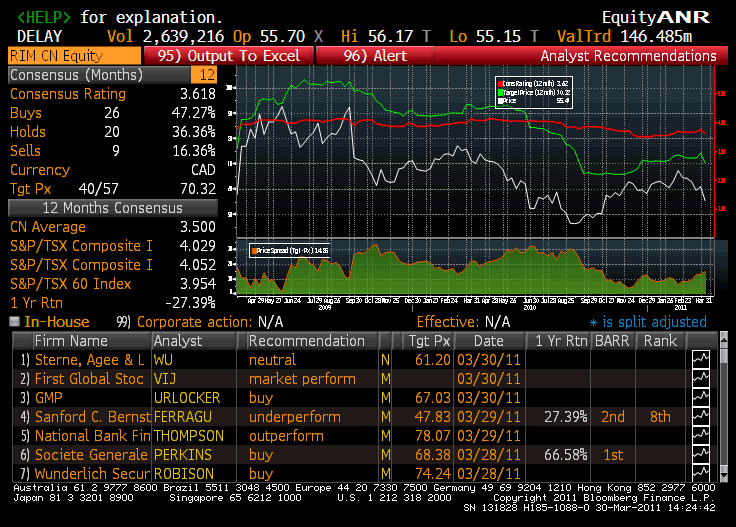736x527 pixels.
Task: Click the underperform recommendation cell
Action: (x=295, y=417)
